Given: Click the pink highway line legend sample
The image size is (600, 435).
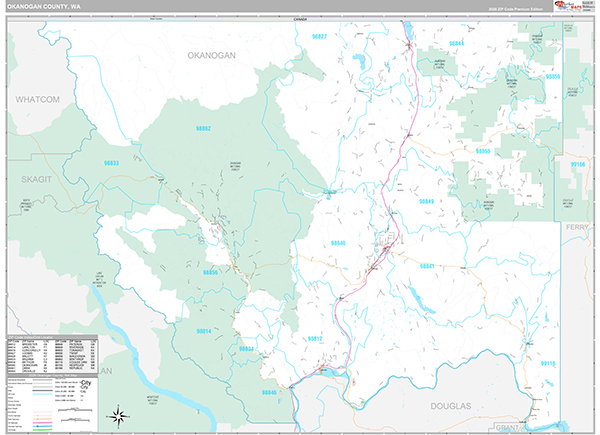Looking at the screenshot, I should point(42,423).
